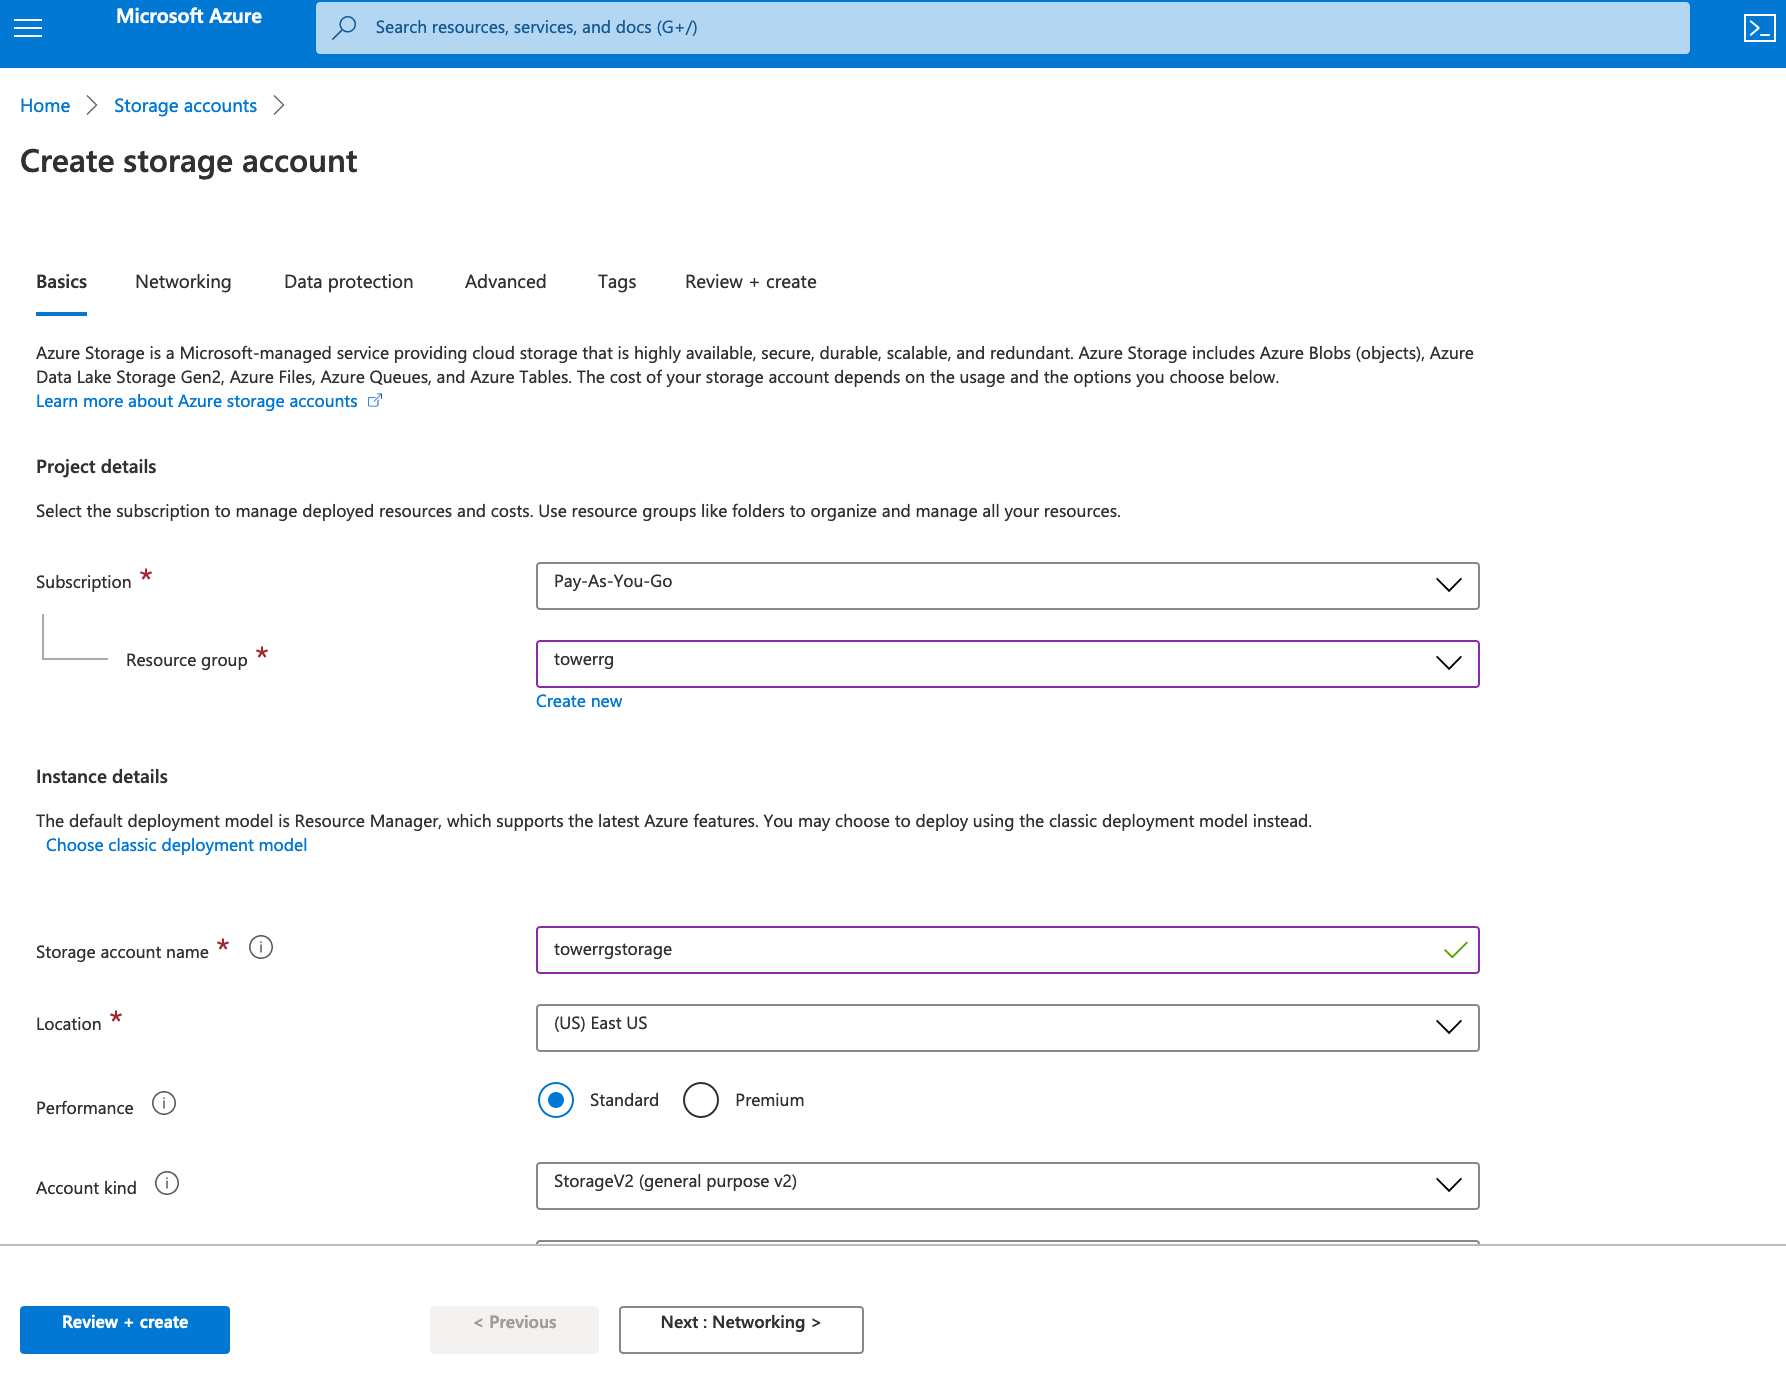The image size is (1786, 1376).
Task: Click Create new resource group link
Action: coord(579,701)
